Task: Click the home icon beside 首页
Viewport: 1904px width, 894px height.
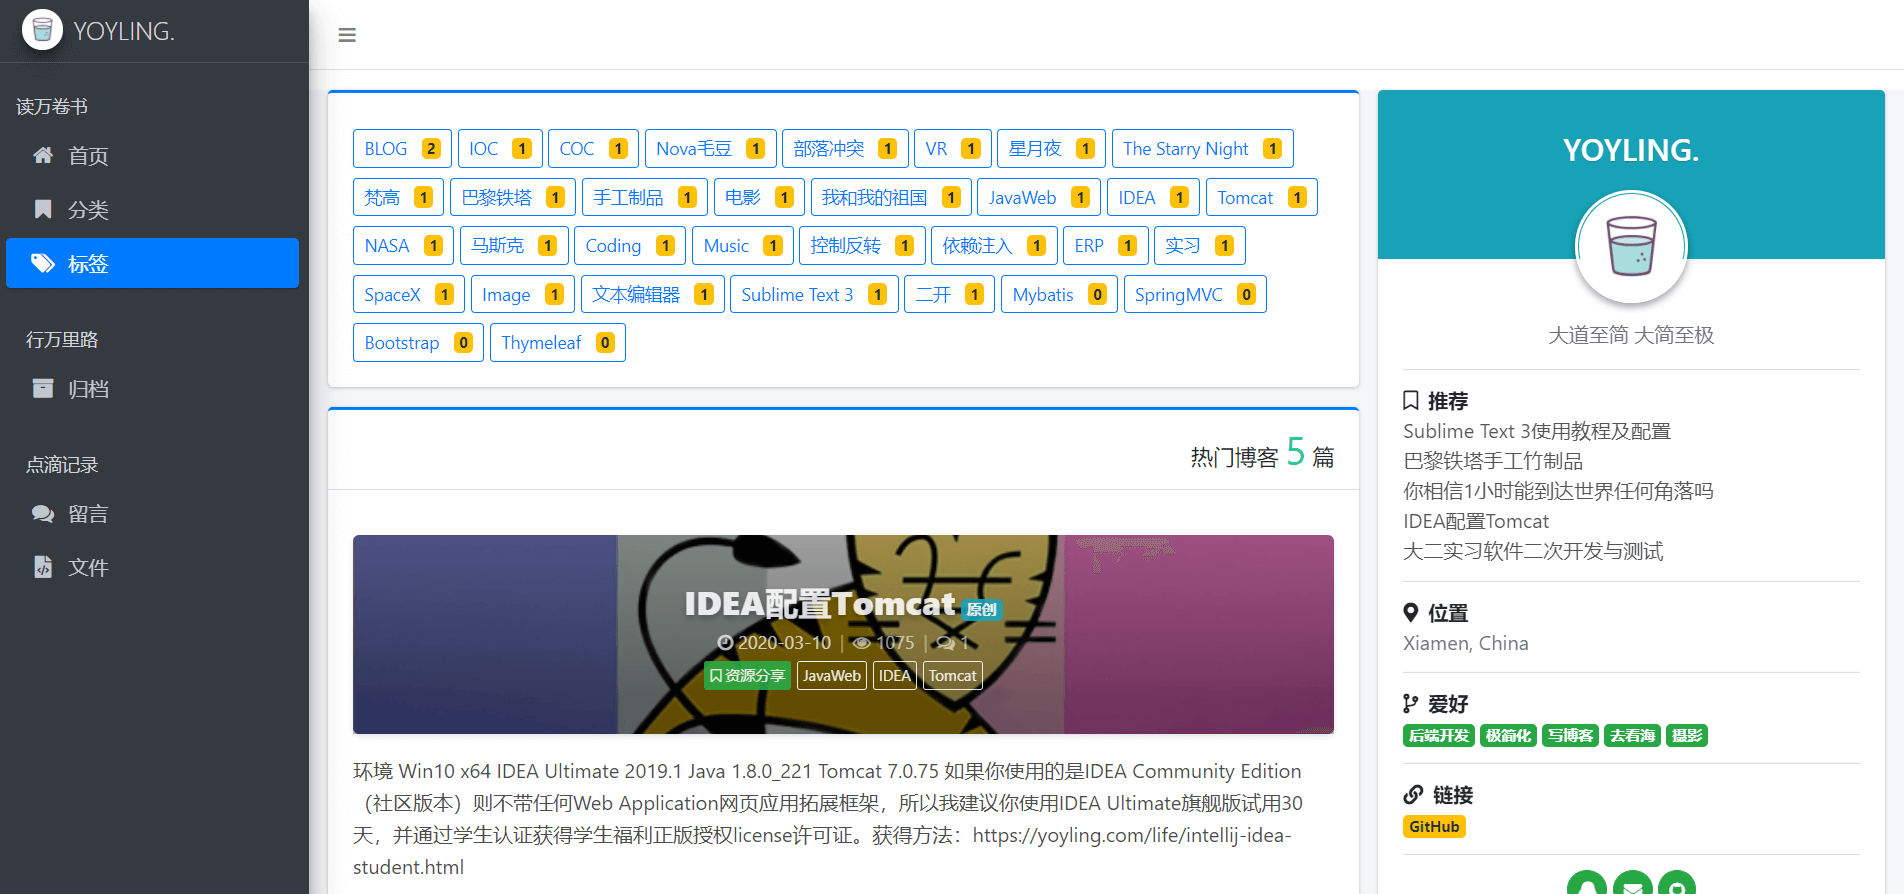Action: point(43,155)
